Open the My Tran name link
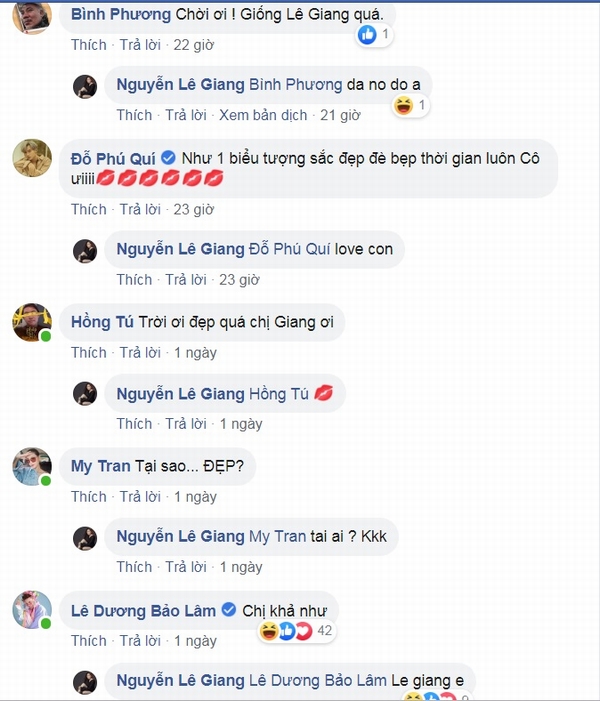 (x=101, y=466)
